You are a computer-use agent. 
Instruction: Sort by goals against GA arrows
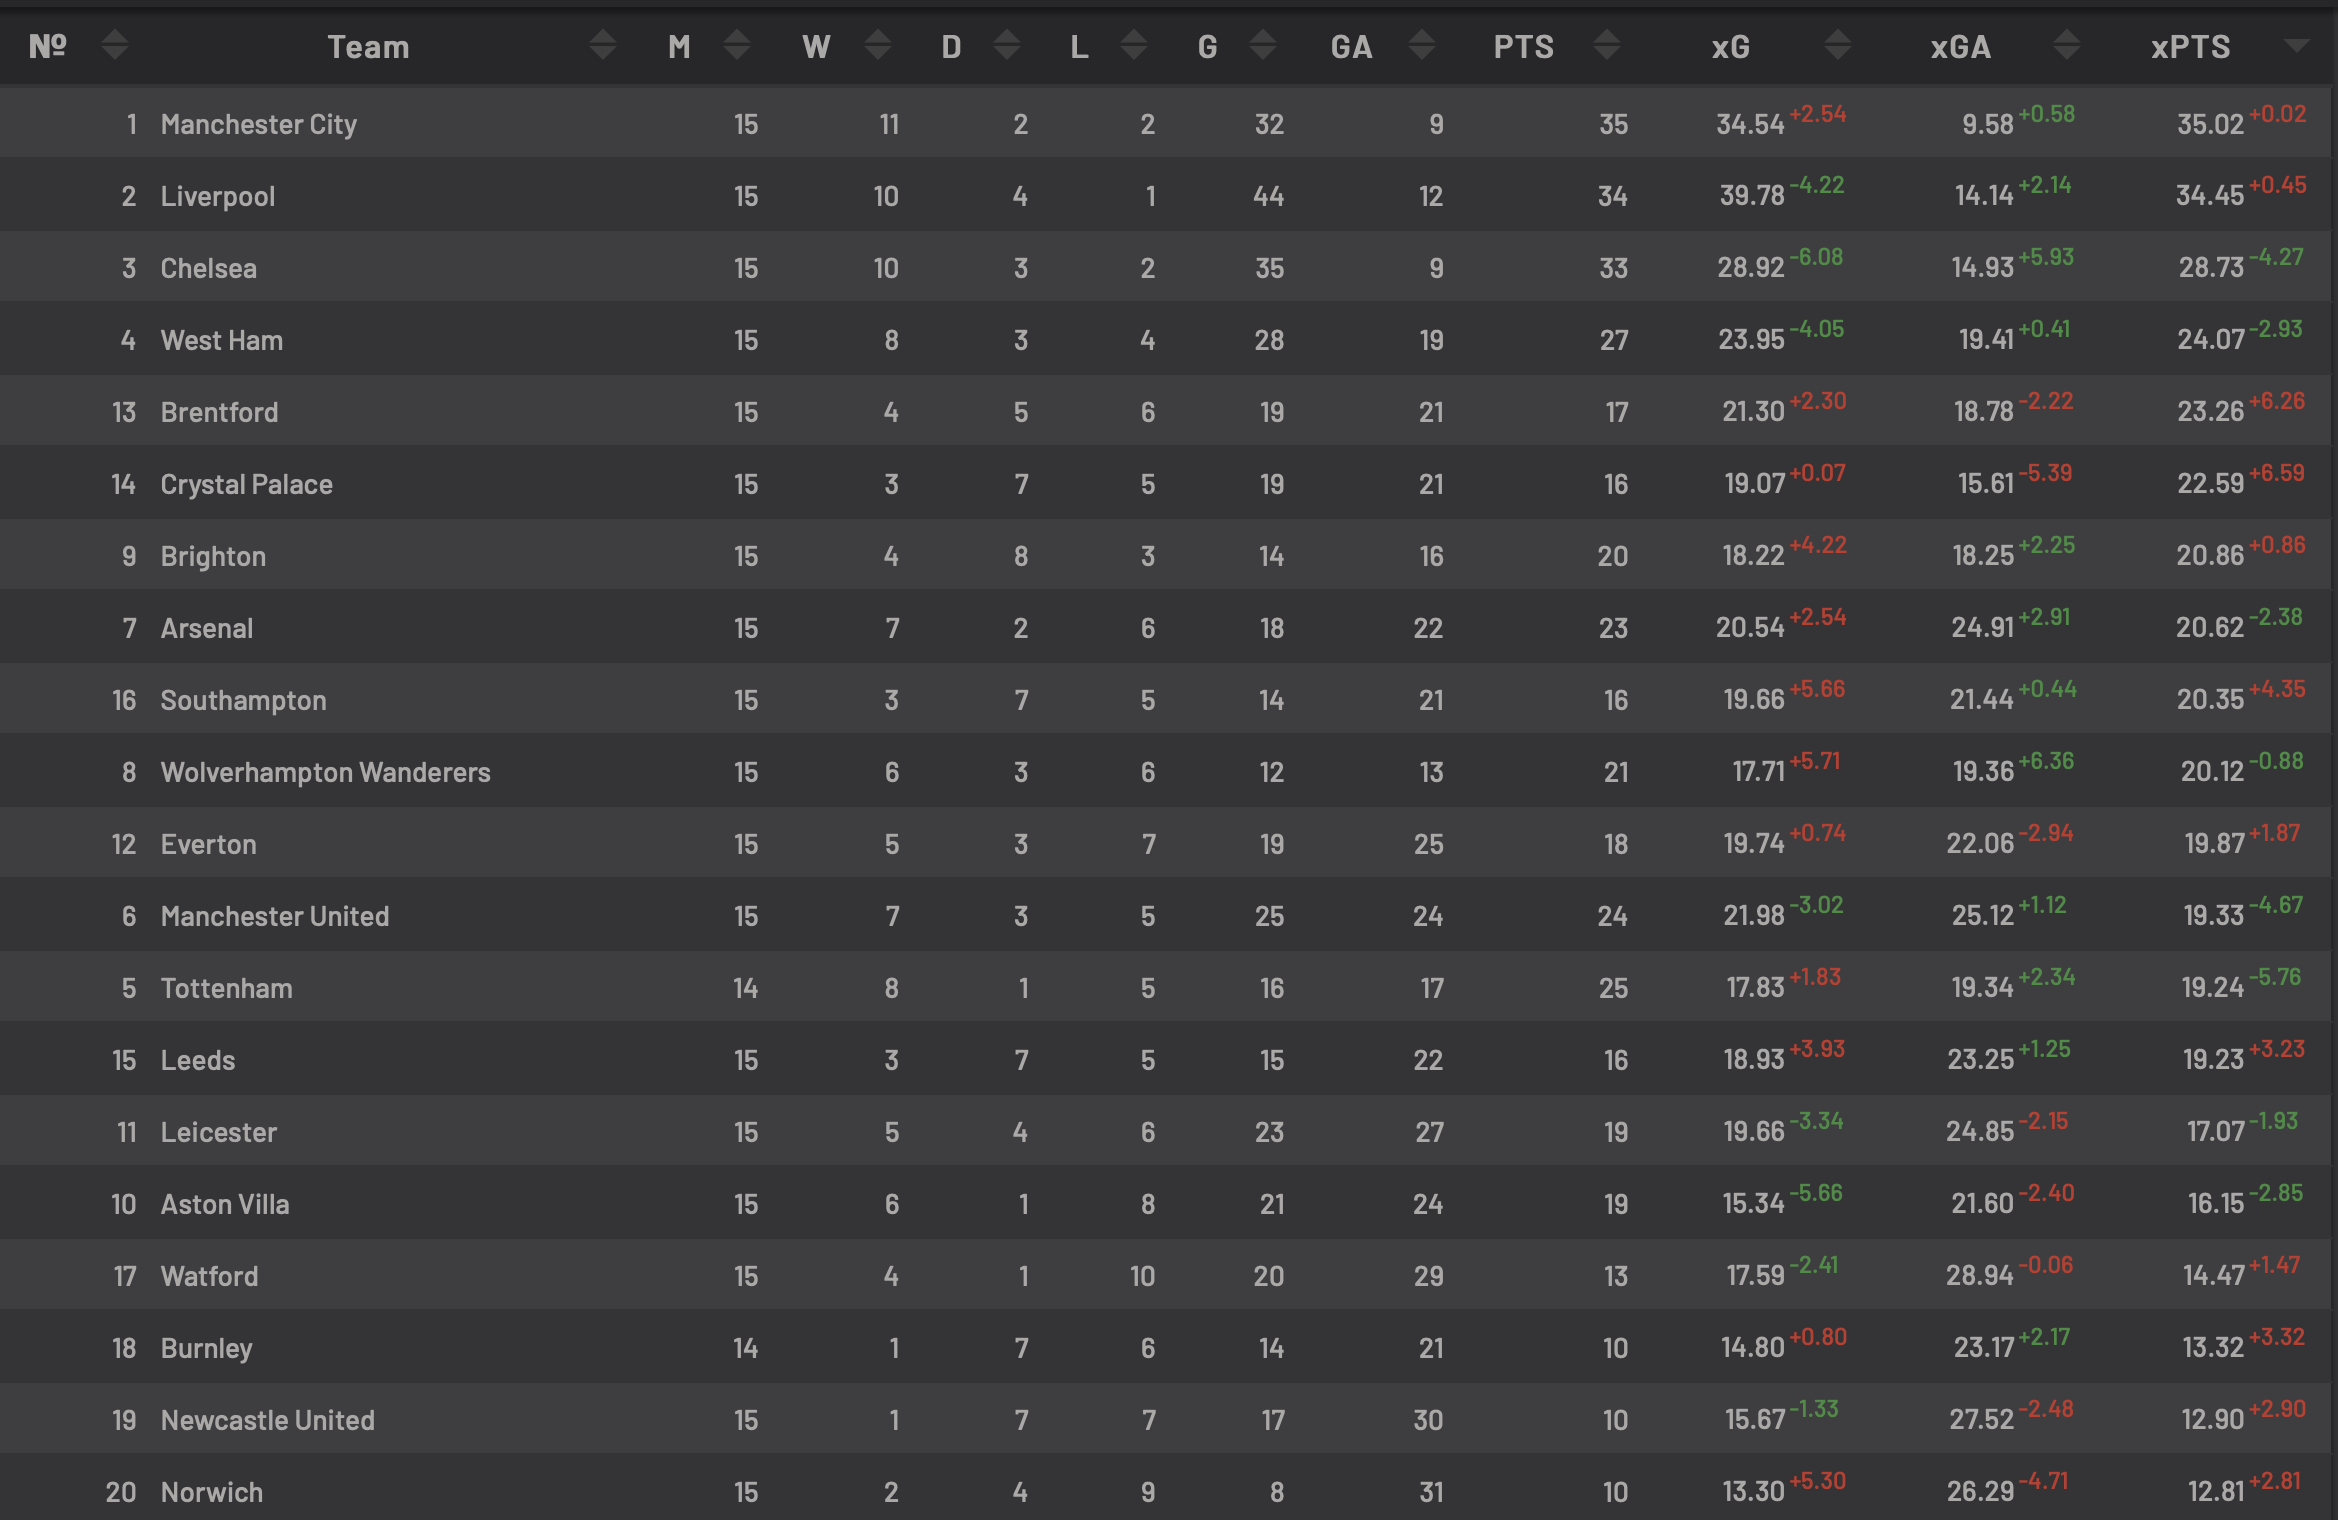pos(1422,45)
